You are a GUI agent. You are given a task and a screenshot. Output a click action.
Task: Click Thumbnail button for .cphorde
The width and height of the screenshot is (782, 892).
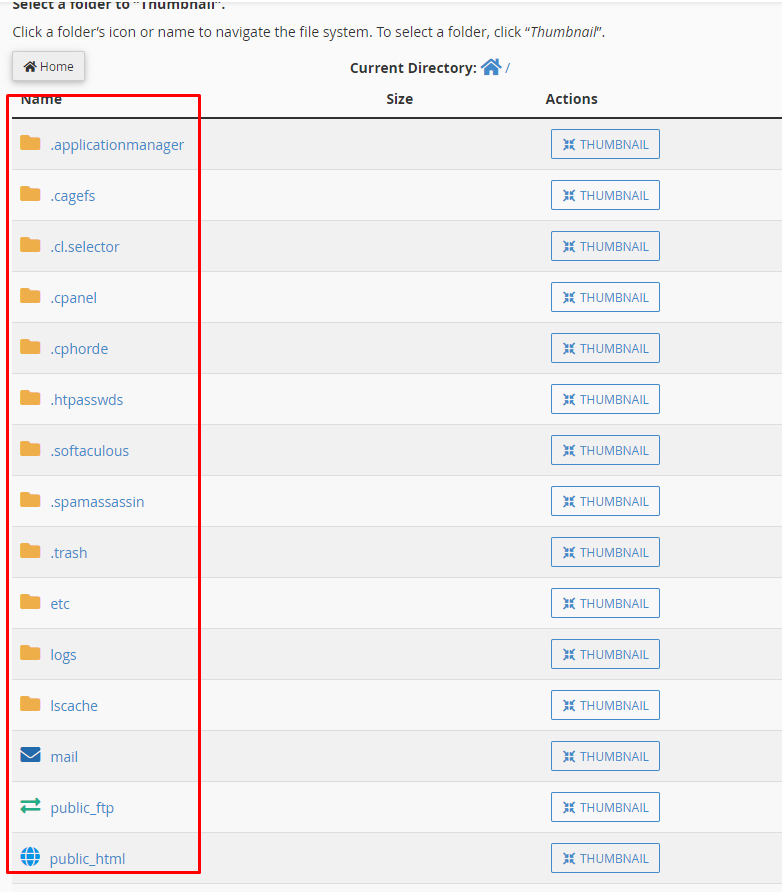click(605, 348)
